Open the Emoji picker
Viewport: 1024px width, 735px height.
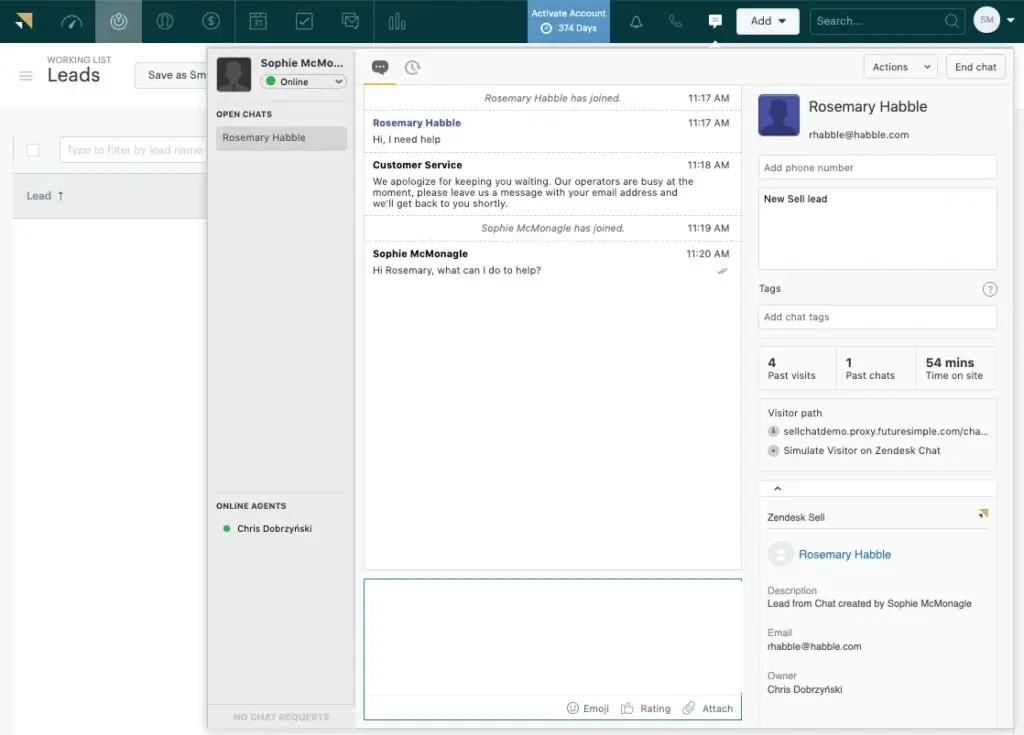(588, 708)
